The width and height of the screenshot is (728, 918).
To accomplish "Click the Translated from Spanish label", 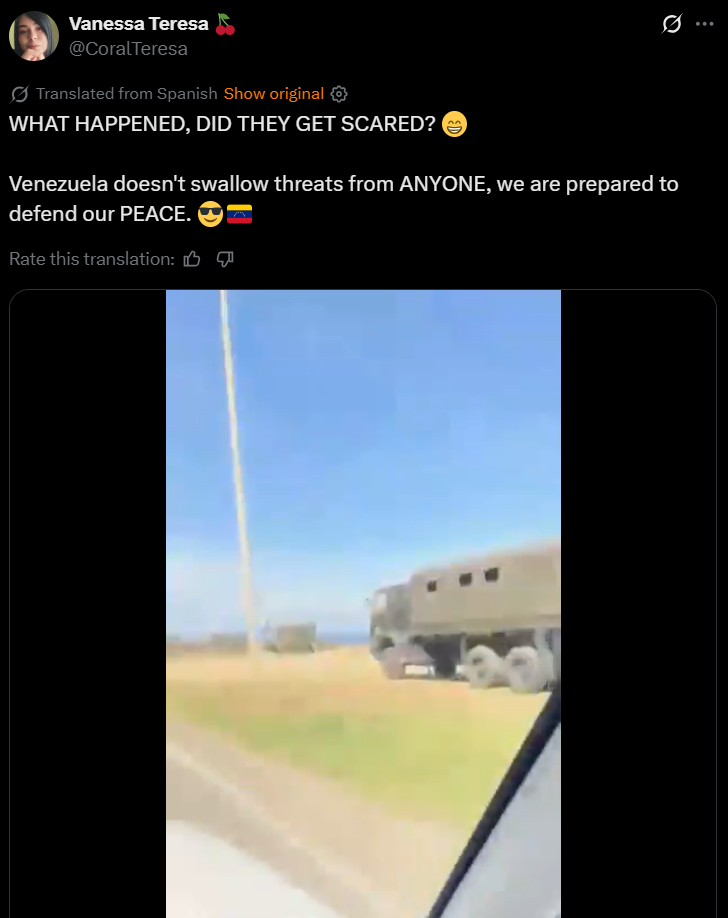I will (127, 94).
